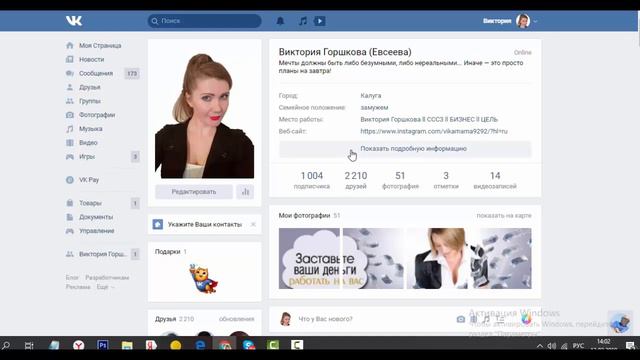This screenshot has width=640, height=360.
Task: Click city value Калуга
Action: click(x=371, y=96)
